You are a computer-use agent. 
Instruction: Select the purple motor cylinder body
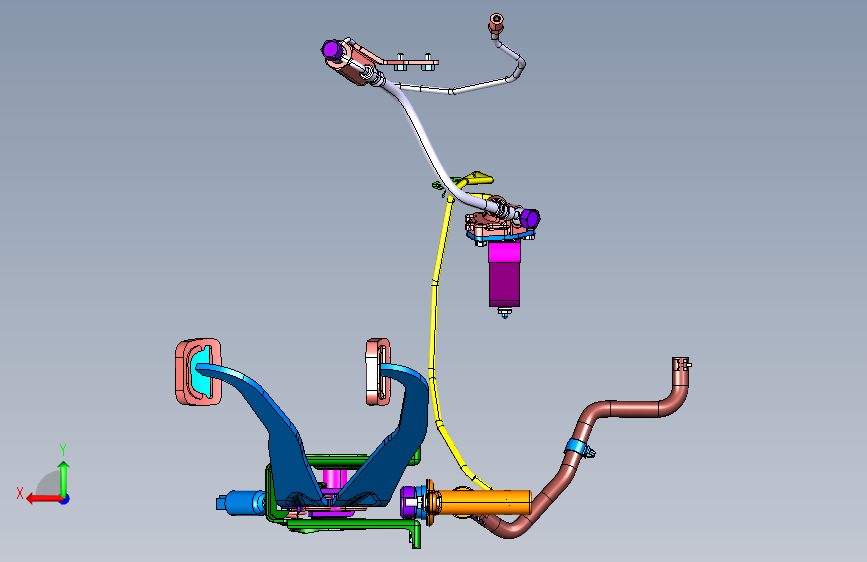[x=504, y=282]
